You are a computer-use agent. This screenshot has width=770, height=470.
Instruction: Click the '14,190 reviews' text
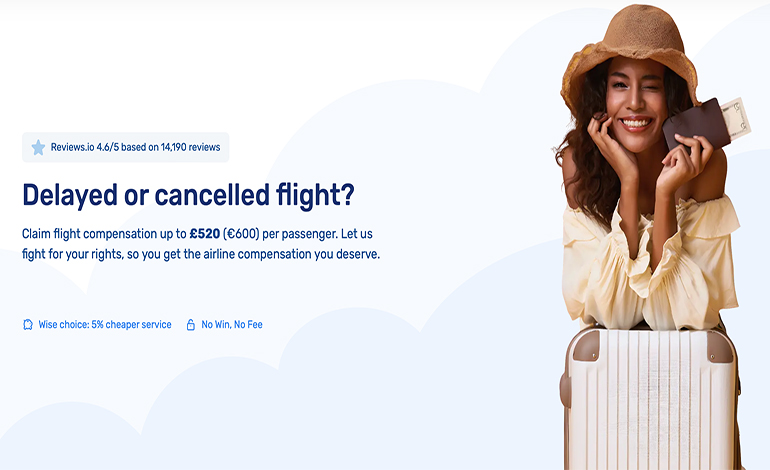(190, 147)
